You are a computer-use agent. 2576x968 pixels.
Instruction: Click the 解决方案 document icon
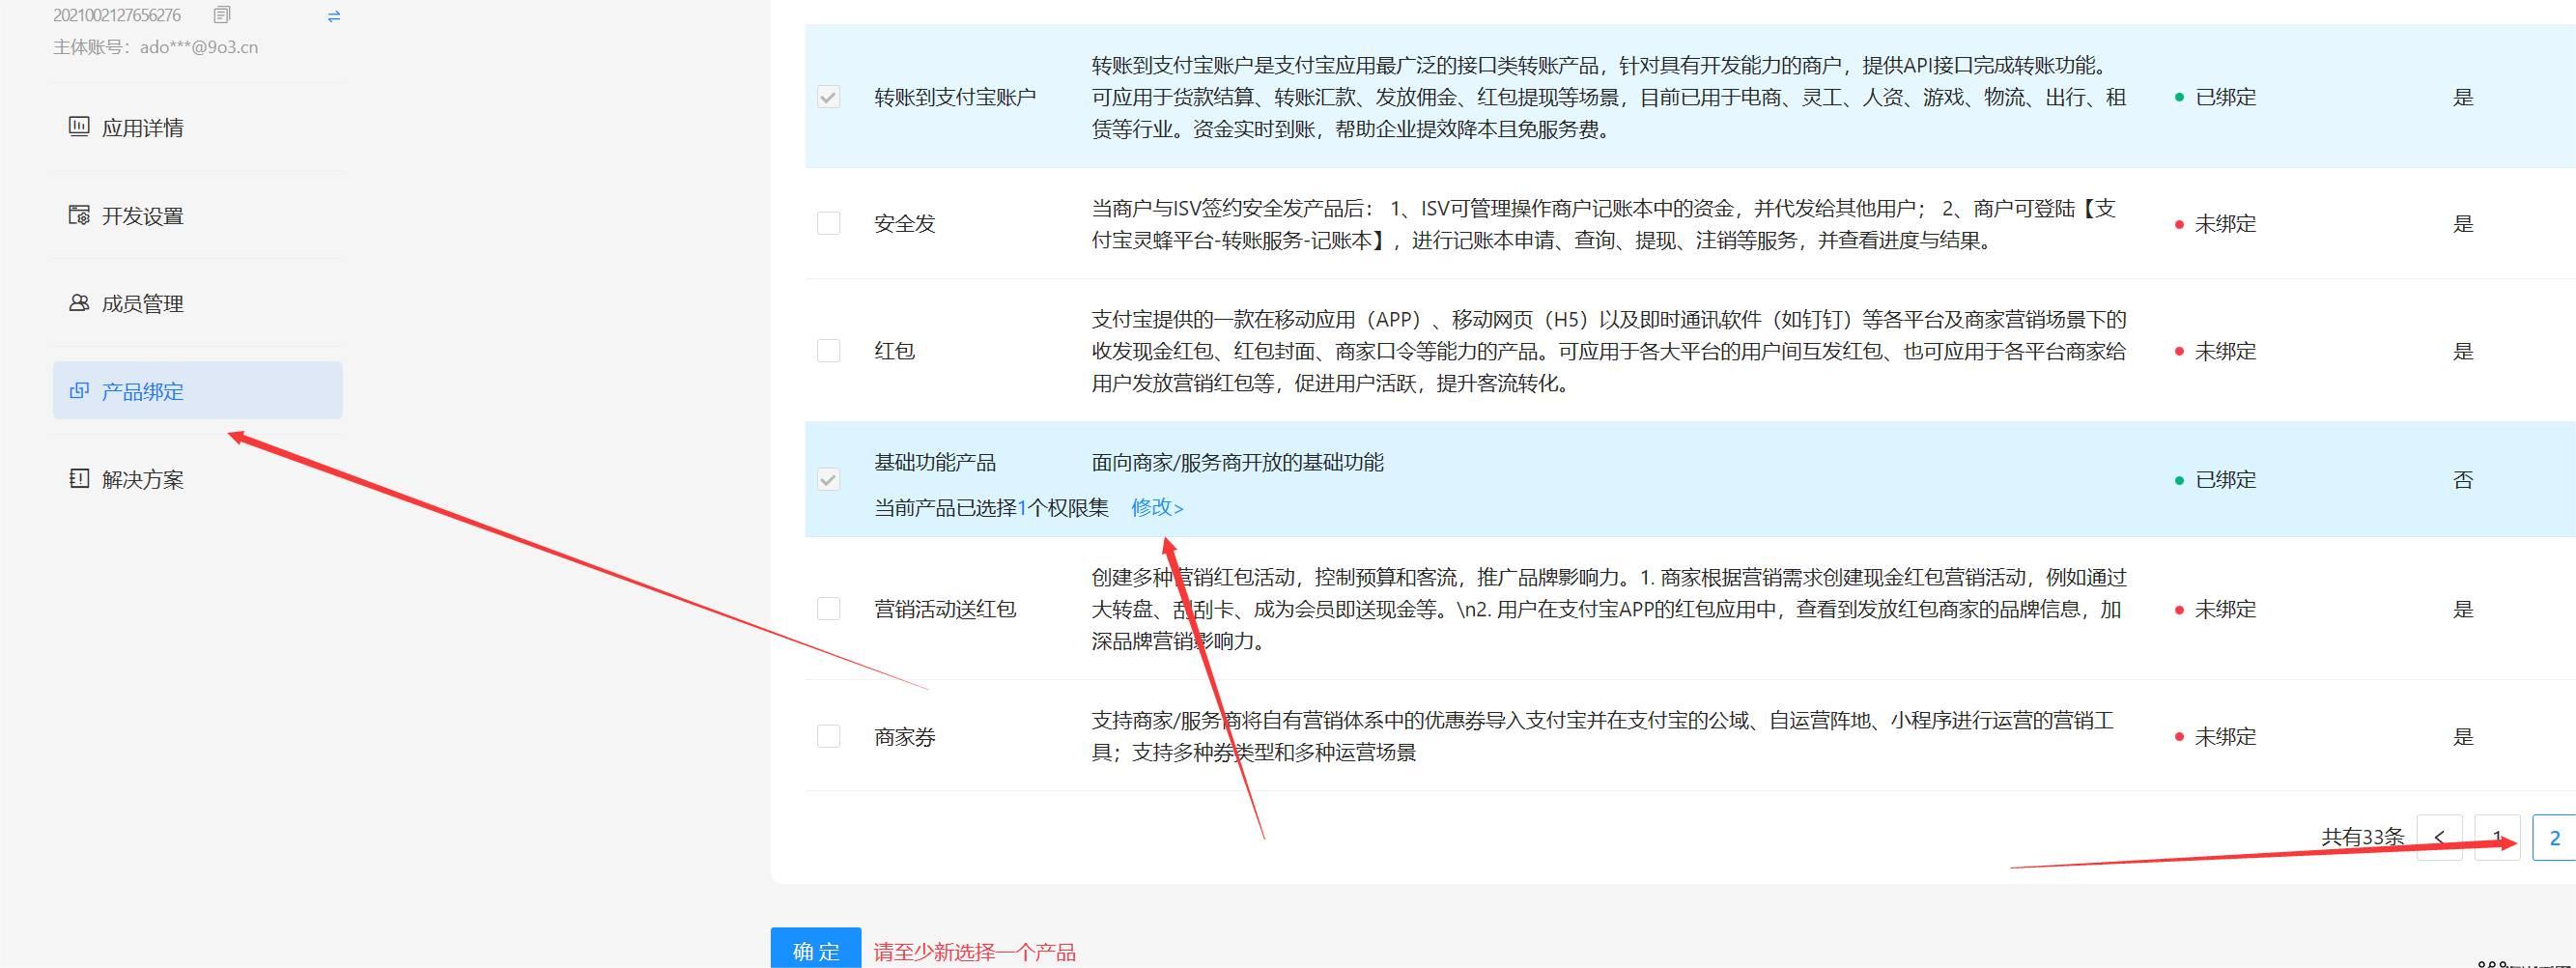(x=78, y=478)
